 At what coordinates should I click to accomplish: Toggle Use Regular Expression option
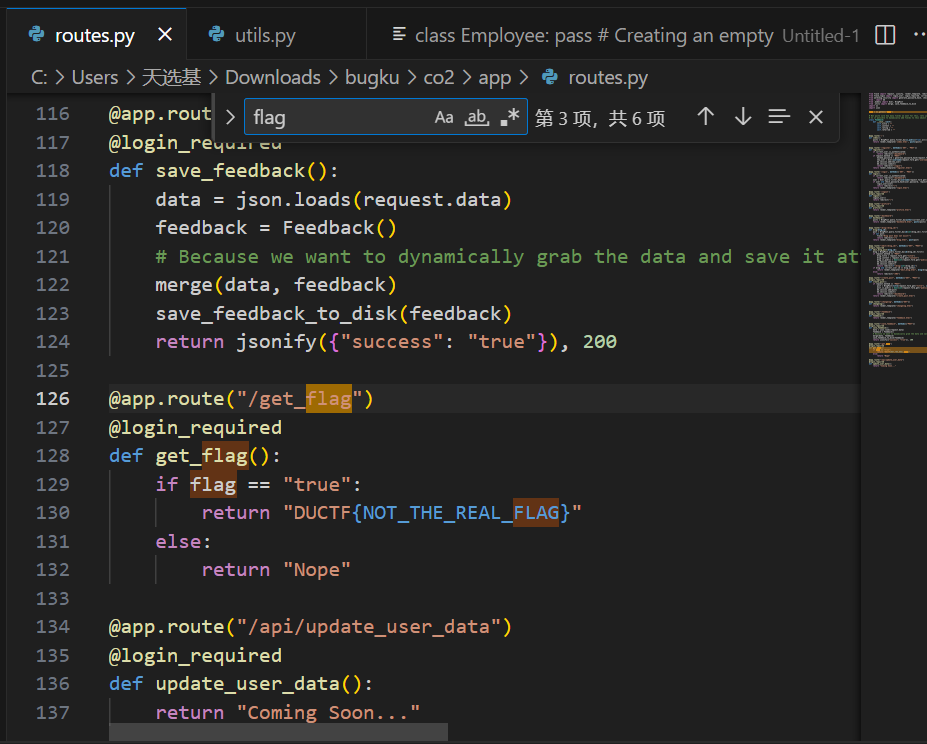510,117
